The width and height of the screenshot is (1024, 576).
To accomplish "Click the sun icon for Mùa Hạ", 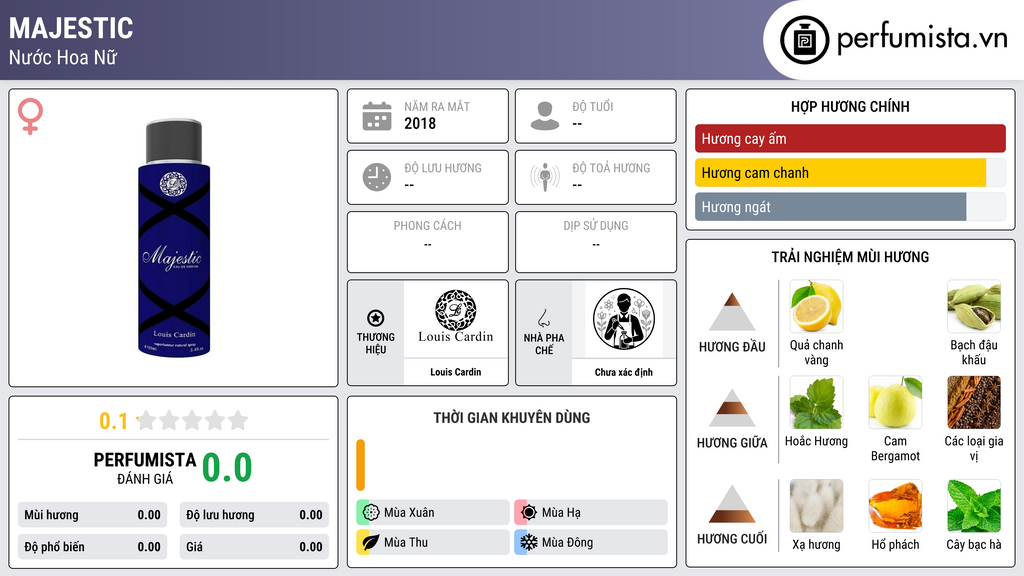I will [x=529, y=512].
